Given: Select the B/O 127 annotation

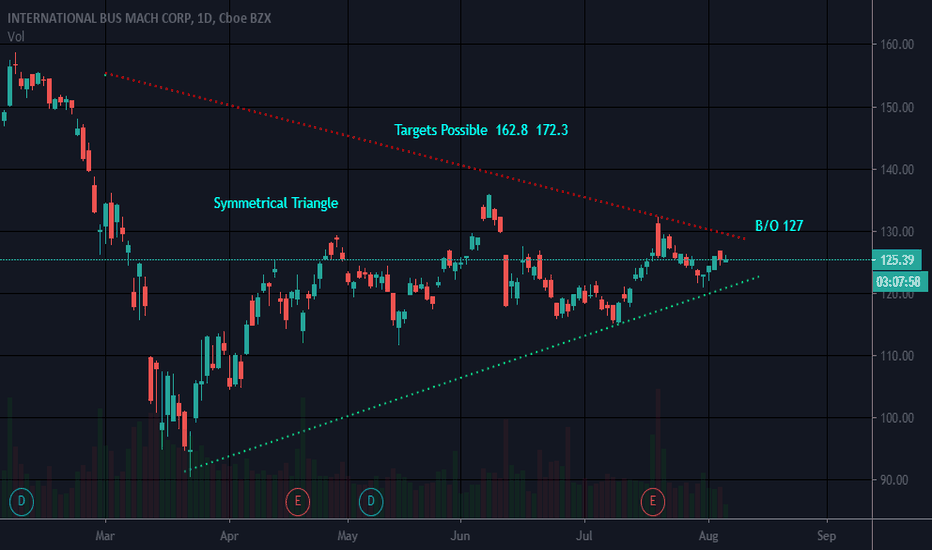Looking at the screenshot, I should [779, 226].
